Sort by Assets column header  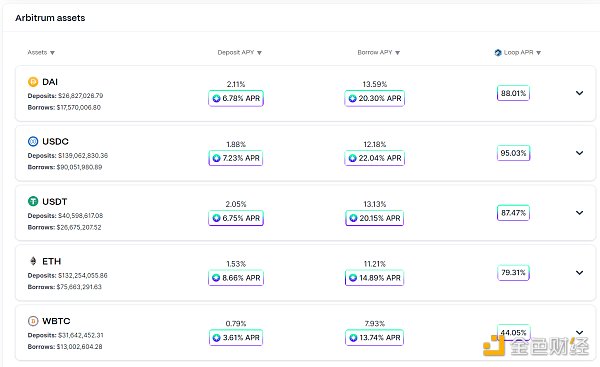coord(41,52)
